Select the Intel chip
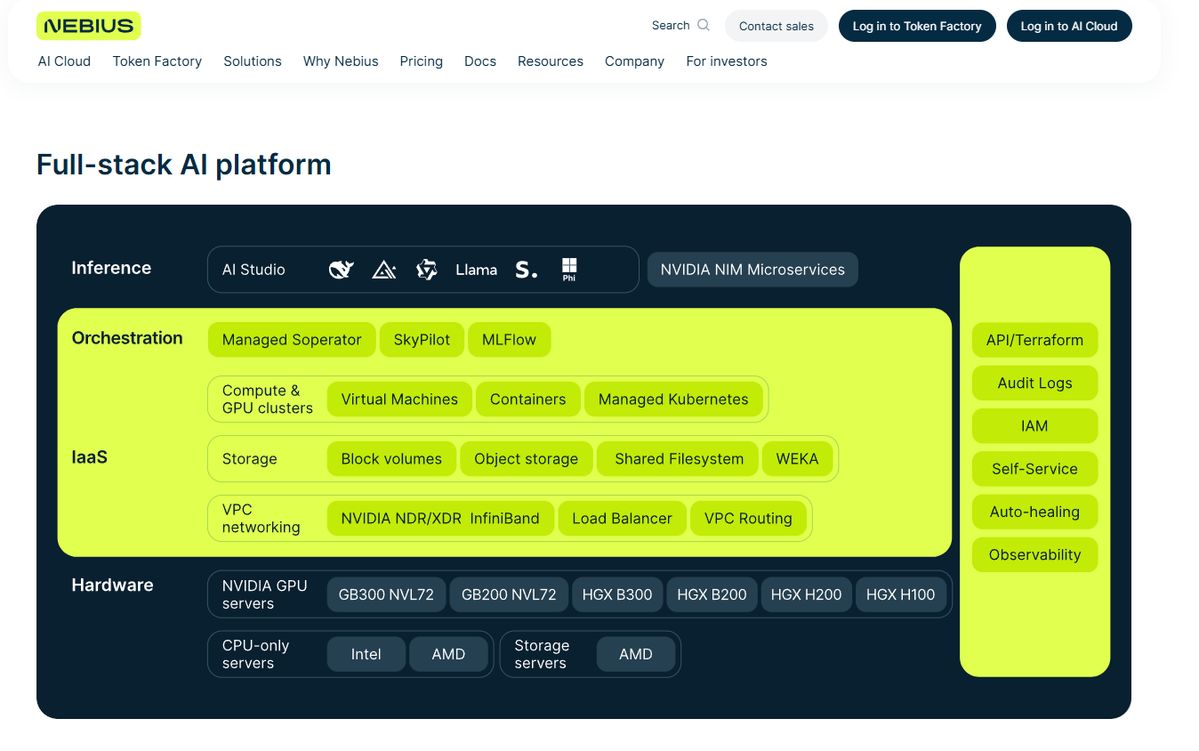The width and height of the screenshot is (1199, 751). (366, 654)
